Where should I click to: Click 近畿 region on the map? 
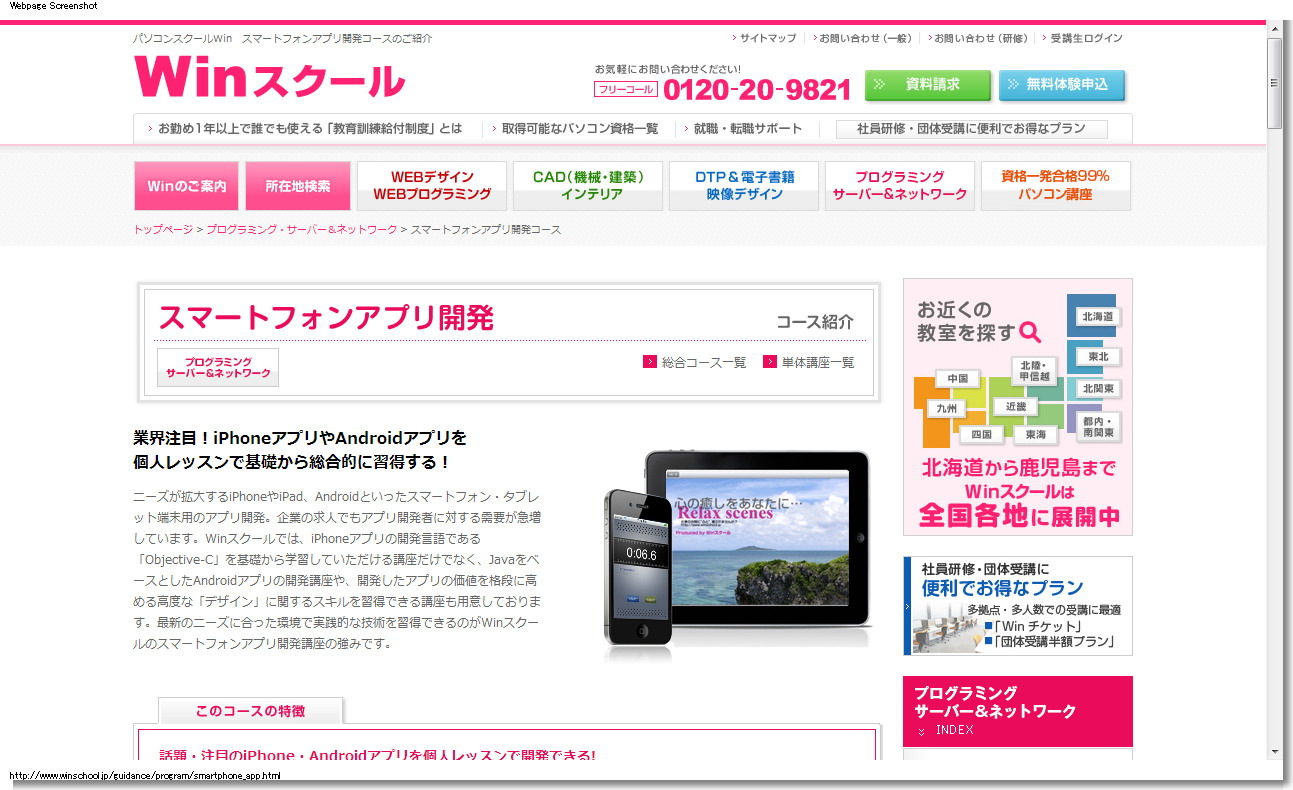pos(1016,407)
